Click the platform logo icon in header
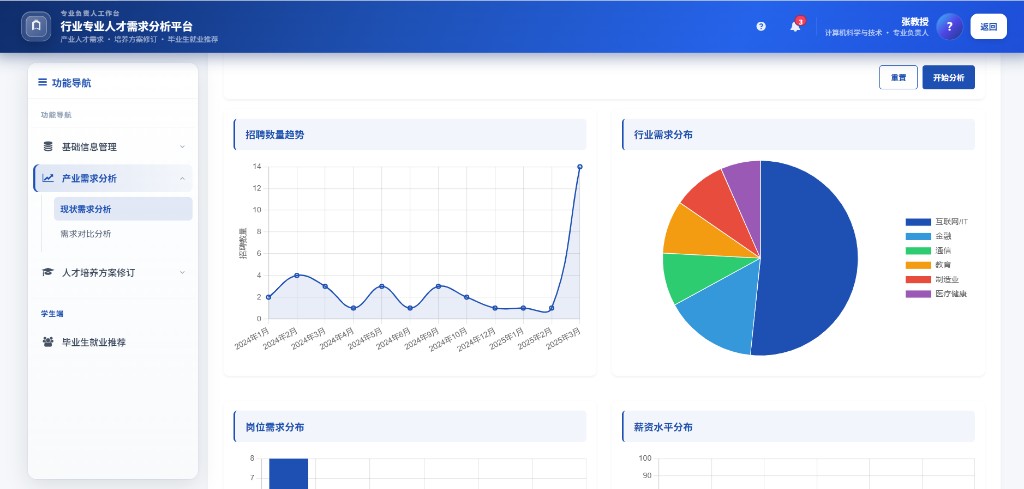Screen dimensions: 1024x489 (x=36, y=26)
